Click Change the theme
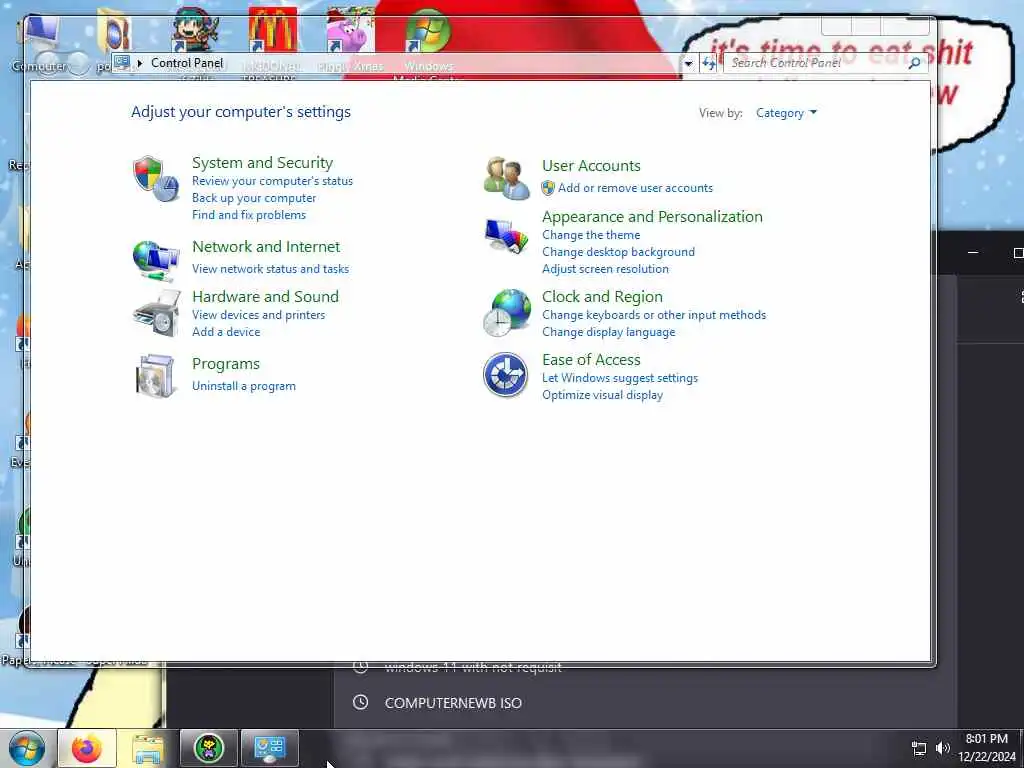The width and height of the screenshot is (1024, 768). tap(591, 235)
